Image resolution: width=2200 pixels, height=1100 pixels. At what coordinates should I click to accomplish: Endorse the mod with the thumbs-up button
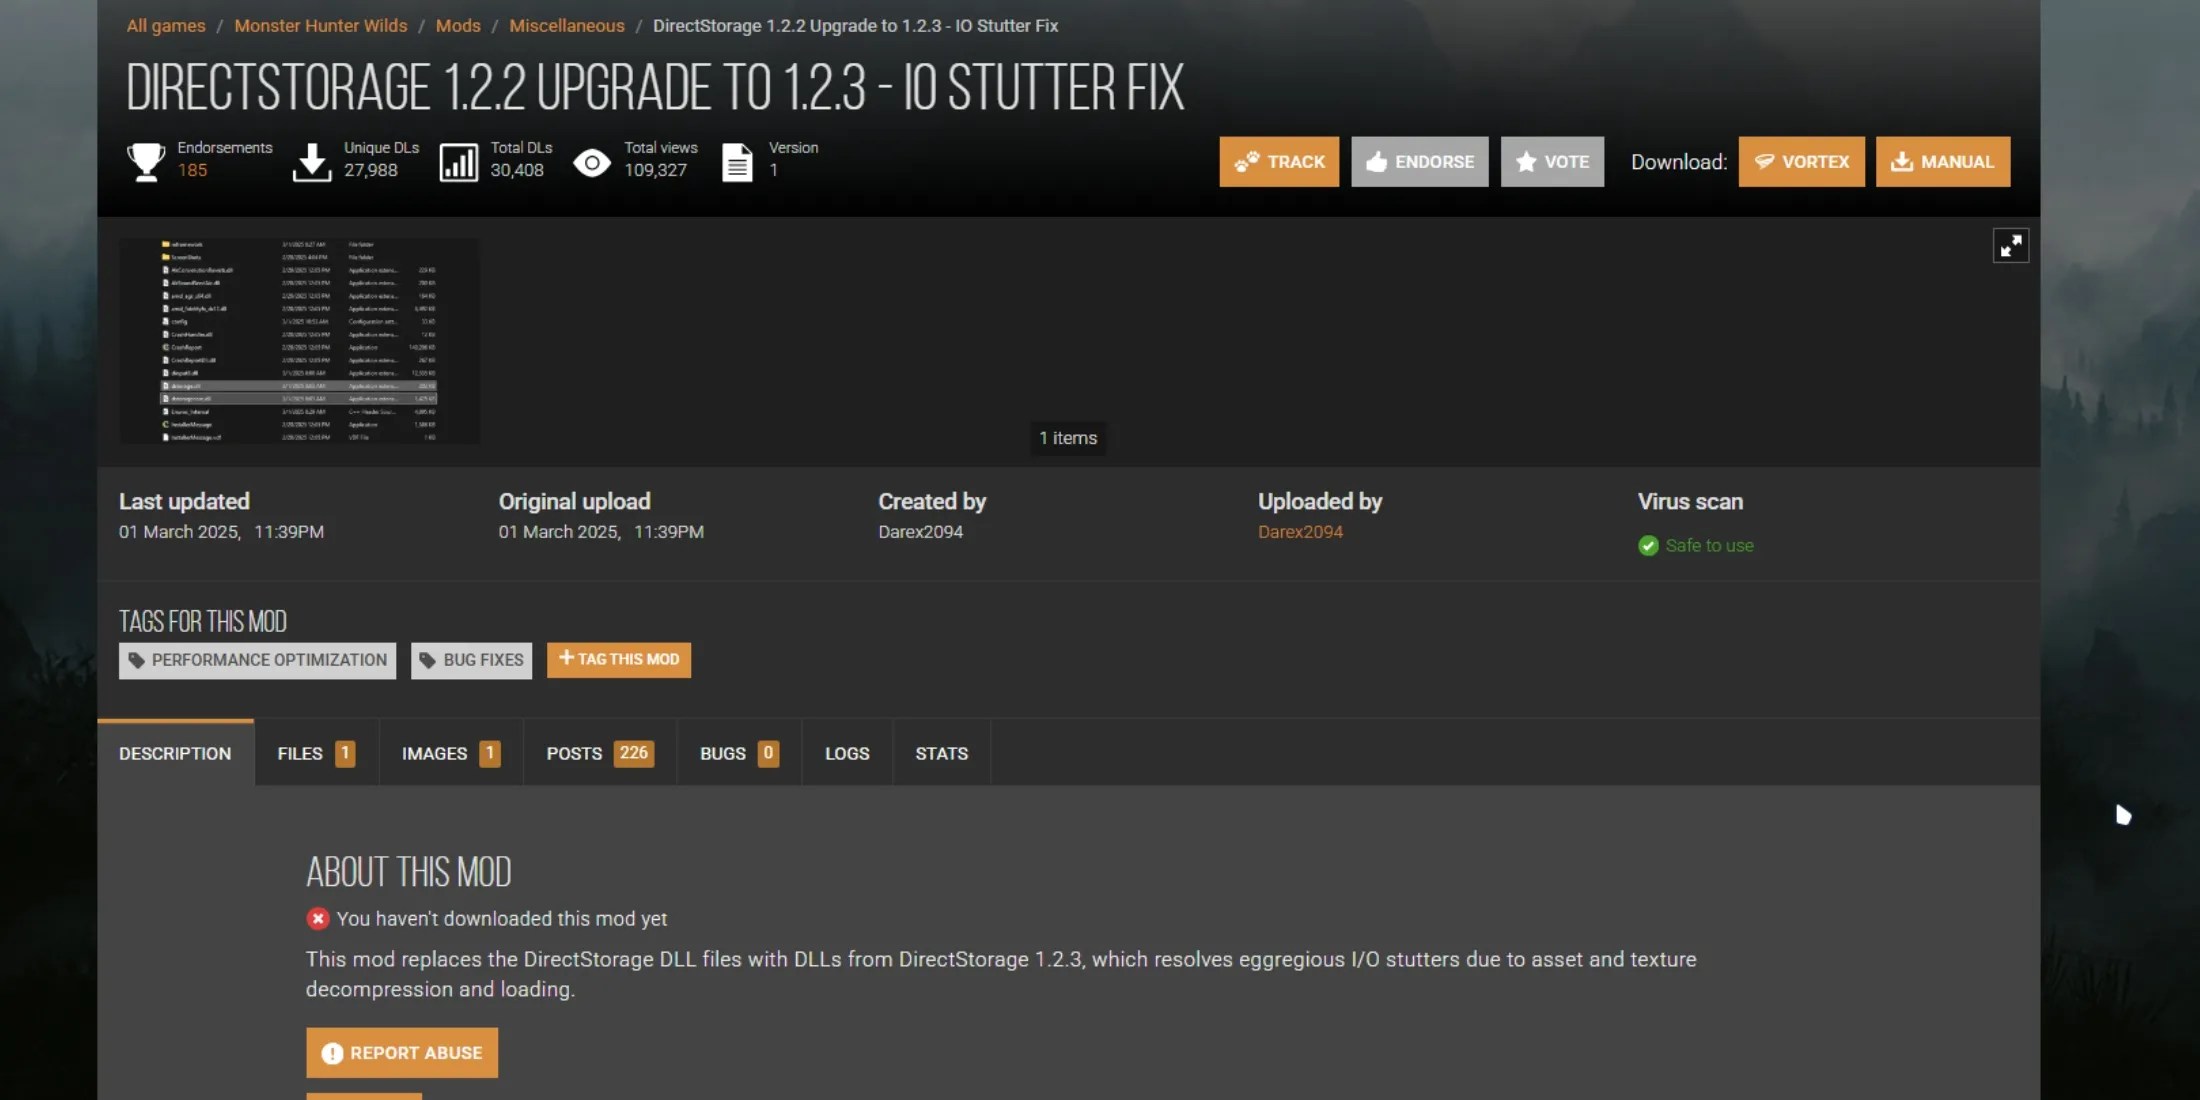pyautogui.click(x=1419, y=162)
